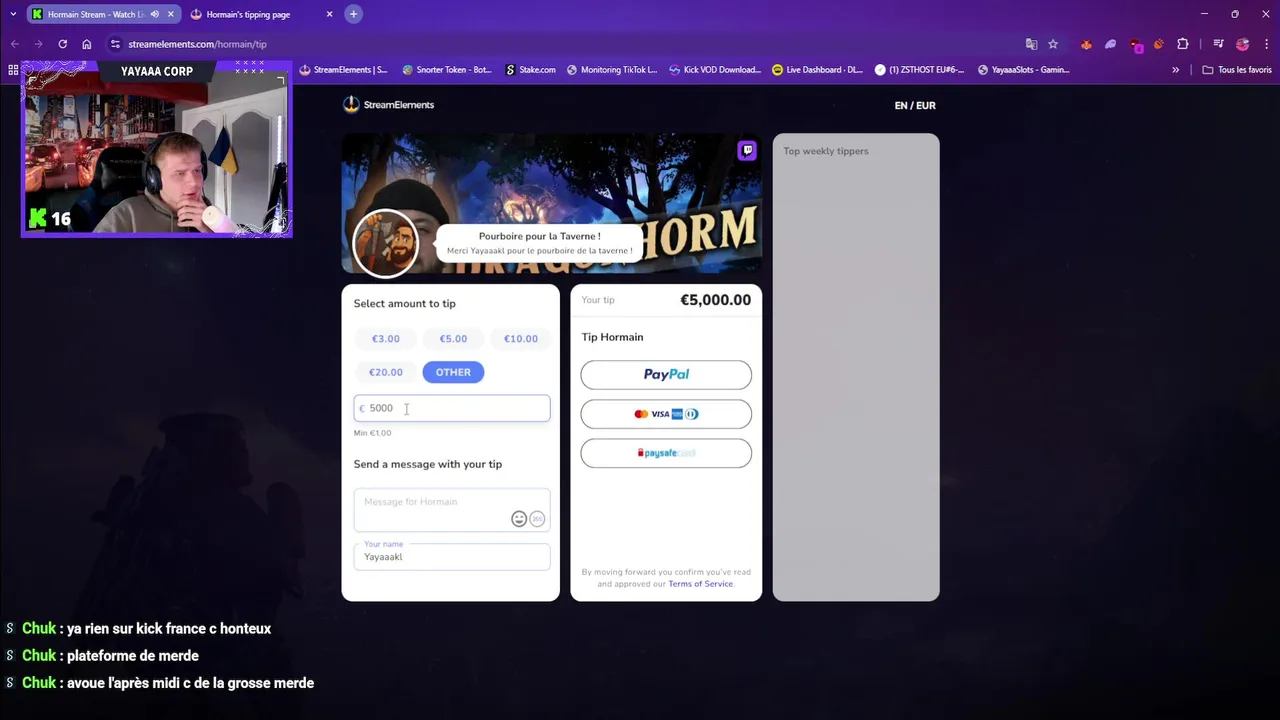Click the custom amount field showing 5000

tap(452, 408)
